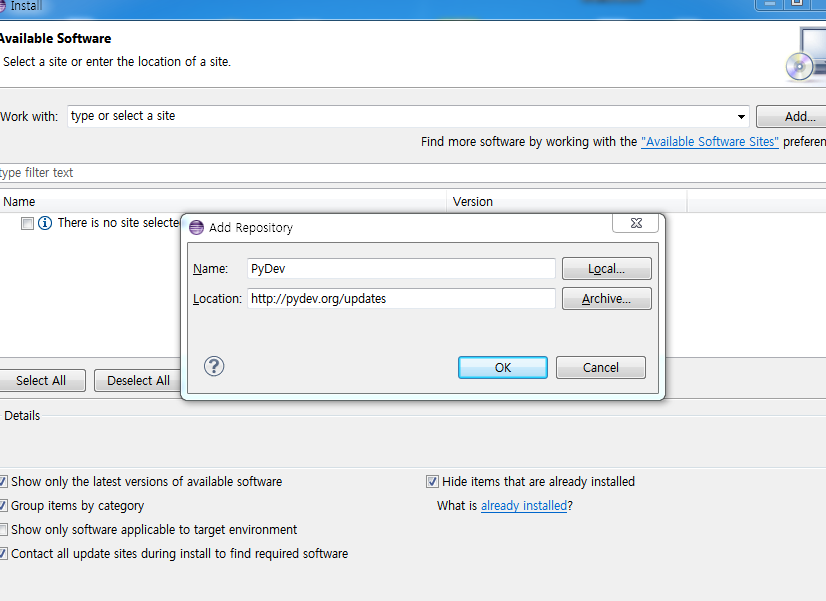Click the Archive... button
826x601 pixels.
click(606, 299)
